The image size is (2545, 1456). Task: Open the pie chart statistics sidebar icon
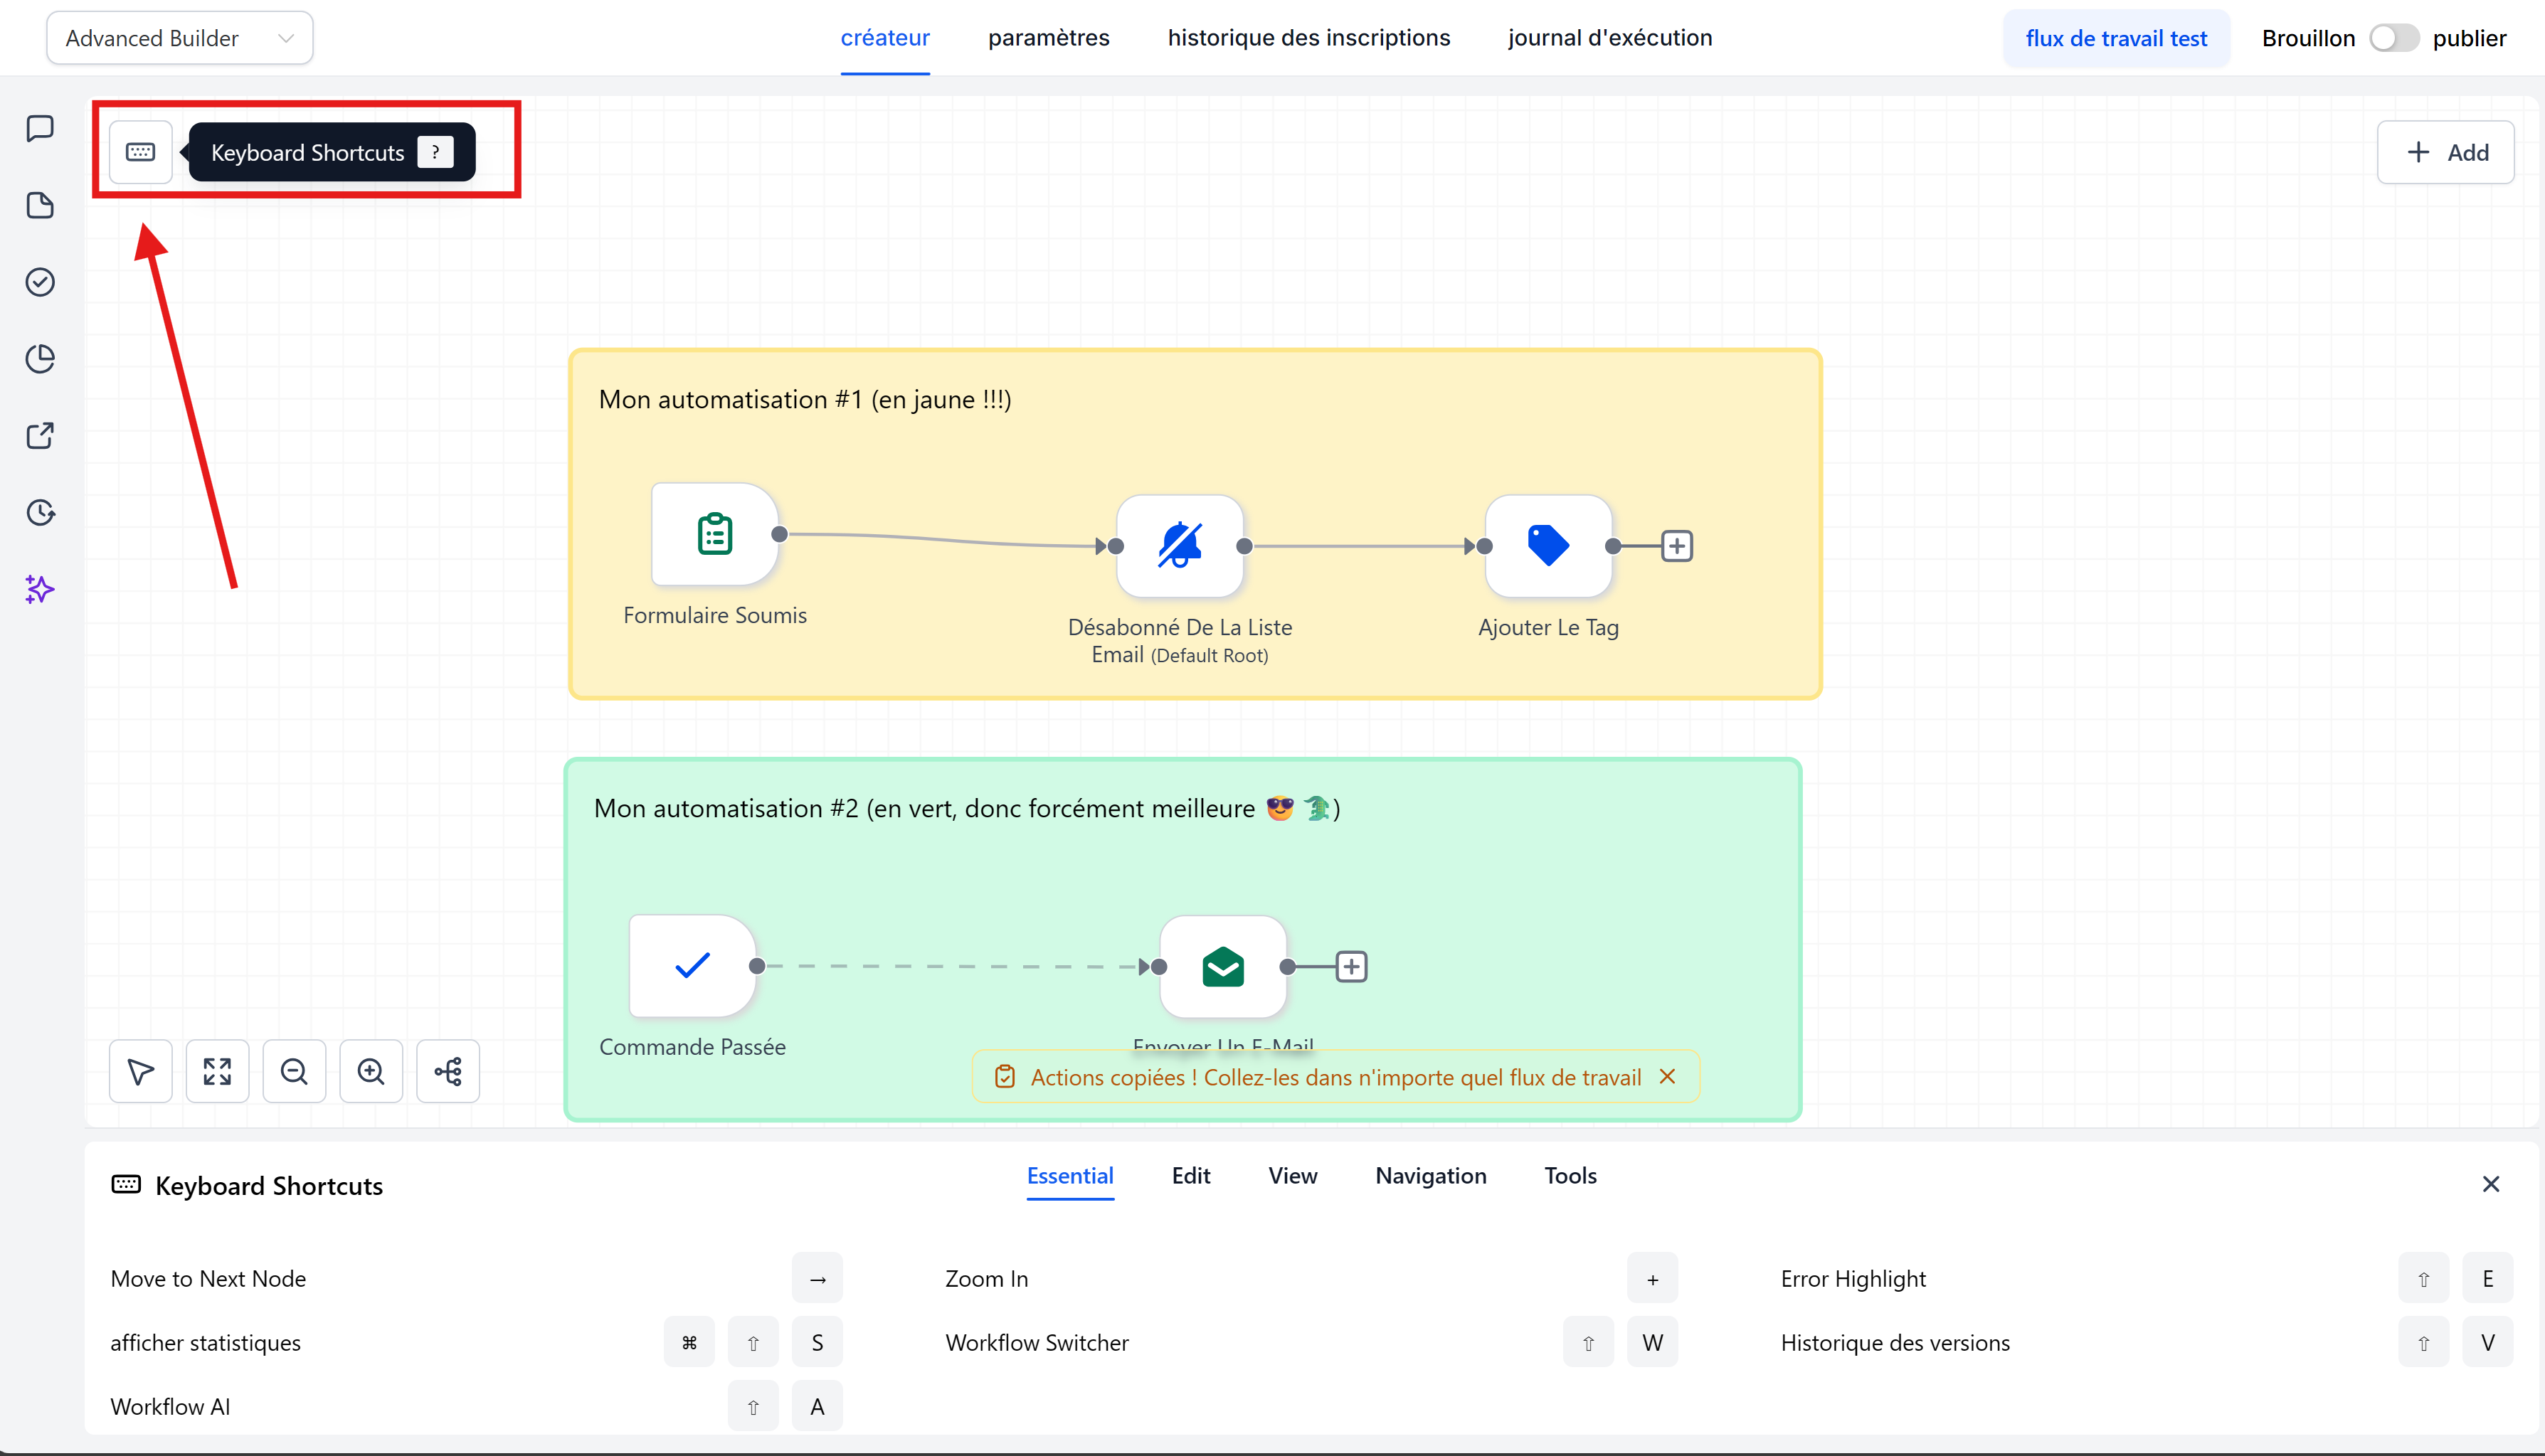[x=40, y=359]
